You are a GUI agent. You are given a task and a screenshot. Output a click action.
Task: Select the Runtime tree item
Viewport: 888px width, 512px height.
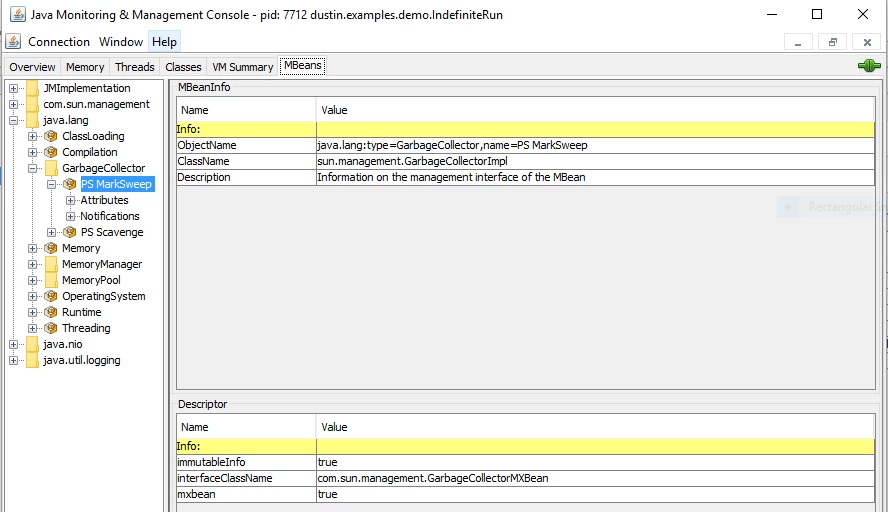[82, 312]
